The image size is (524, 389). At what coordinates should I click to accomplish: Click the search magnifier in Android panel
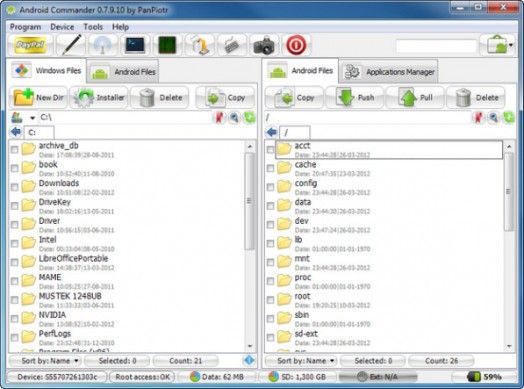point(494,117)
